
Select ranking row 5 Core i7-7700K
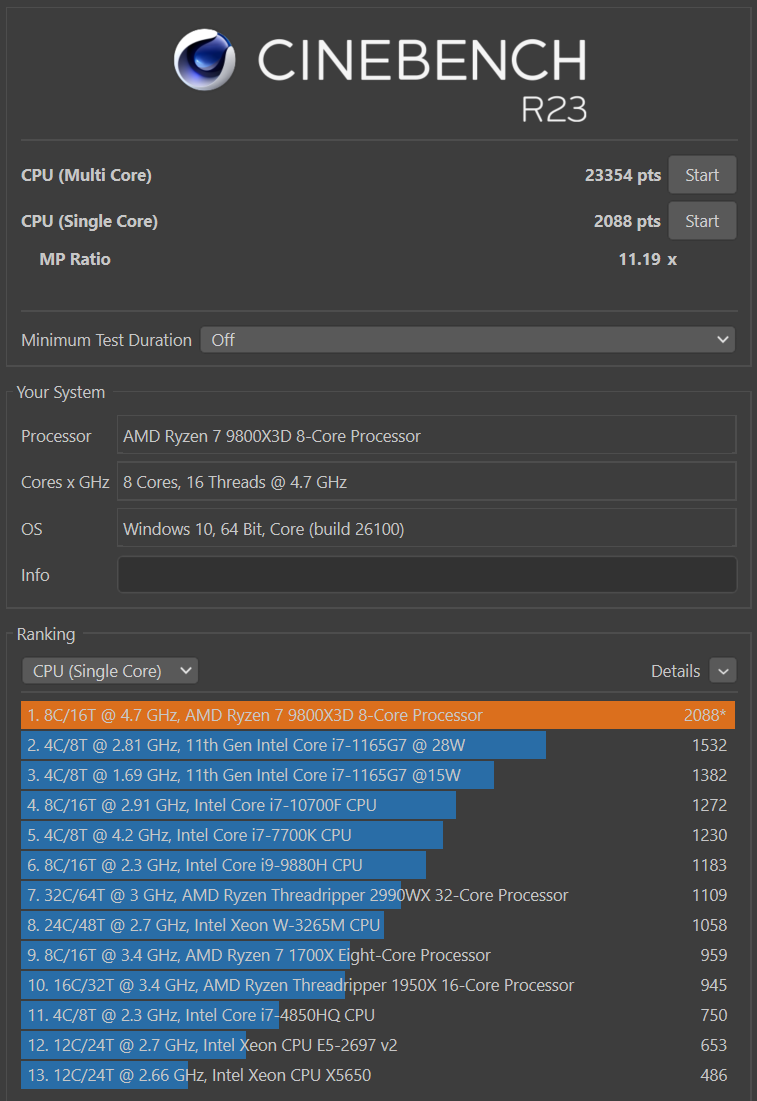pyautogui.click(x=378, y=835)
